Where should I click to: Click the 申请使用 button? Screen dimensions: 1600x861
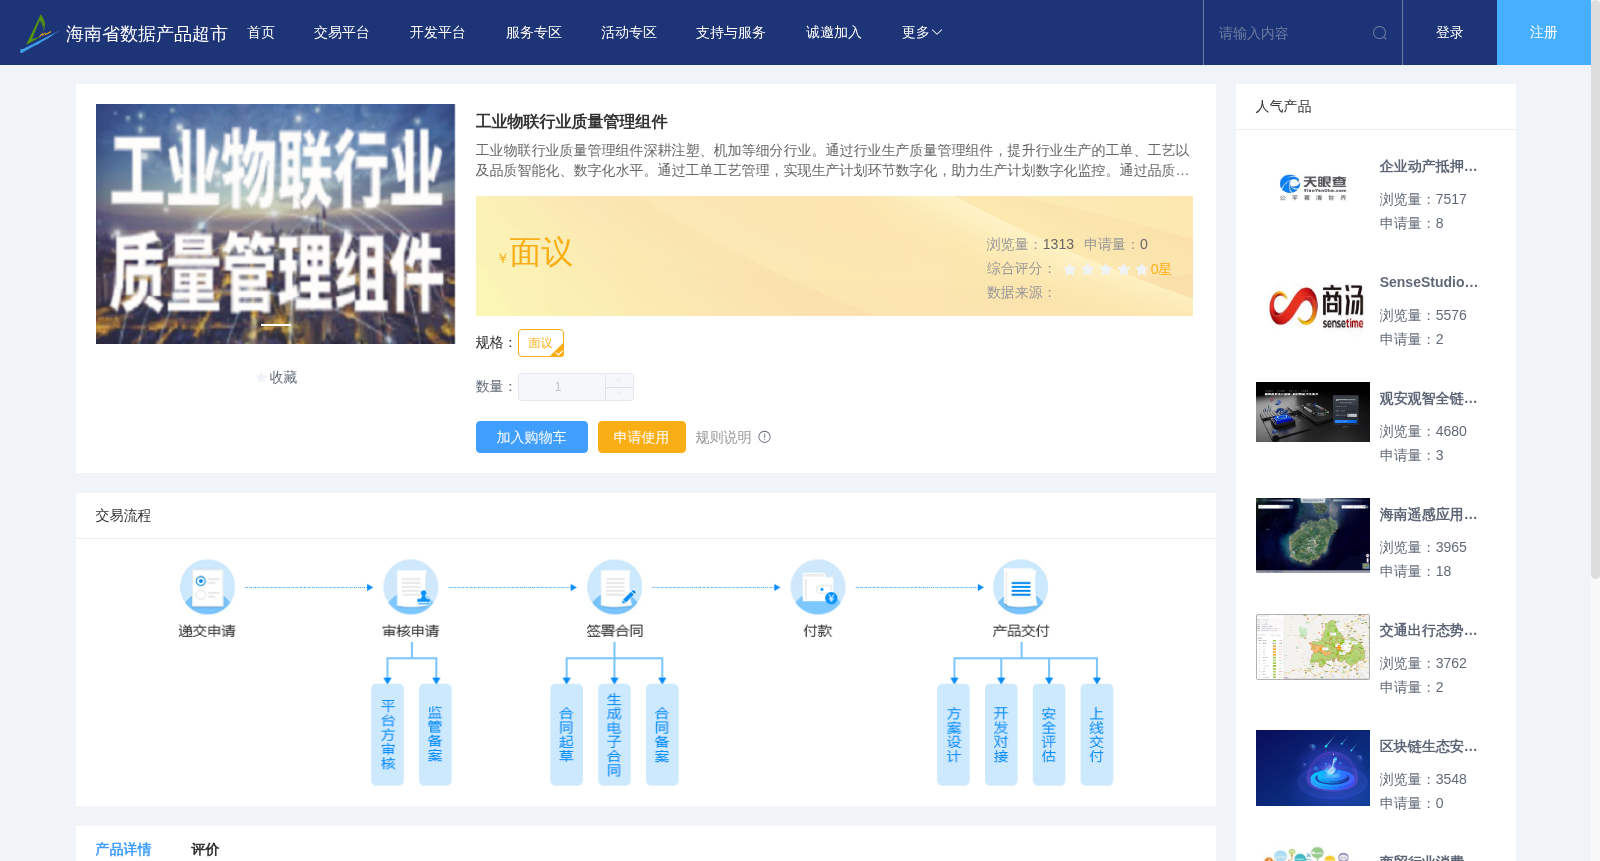click(642, 437)
